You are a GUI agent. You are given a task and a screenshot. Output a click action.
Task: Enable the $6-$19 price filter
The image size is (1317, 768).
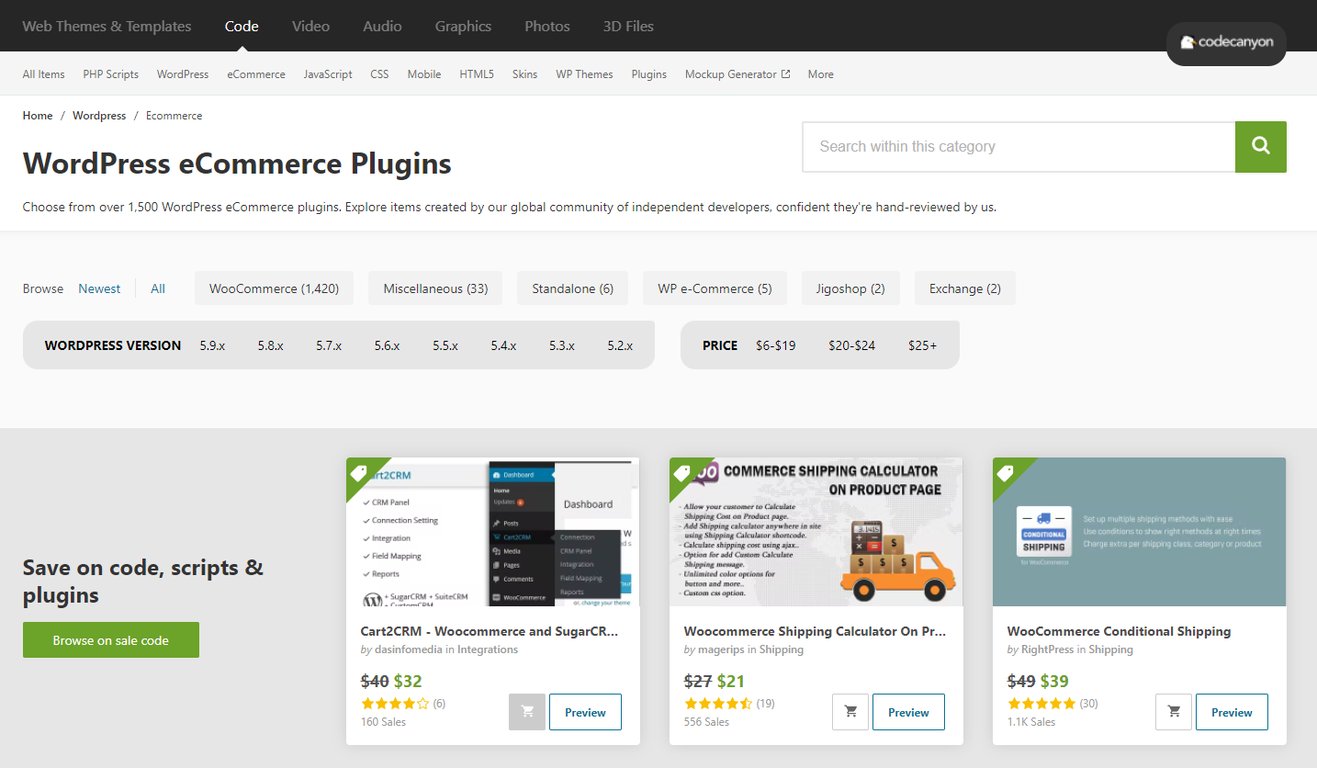tap(775, 345)
